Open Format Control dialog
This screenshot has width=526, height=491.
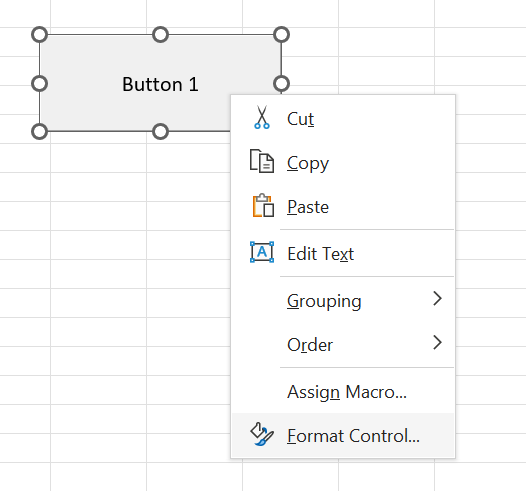point(343,435)
